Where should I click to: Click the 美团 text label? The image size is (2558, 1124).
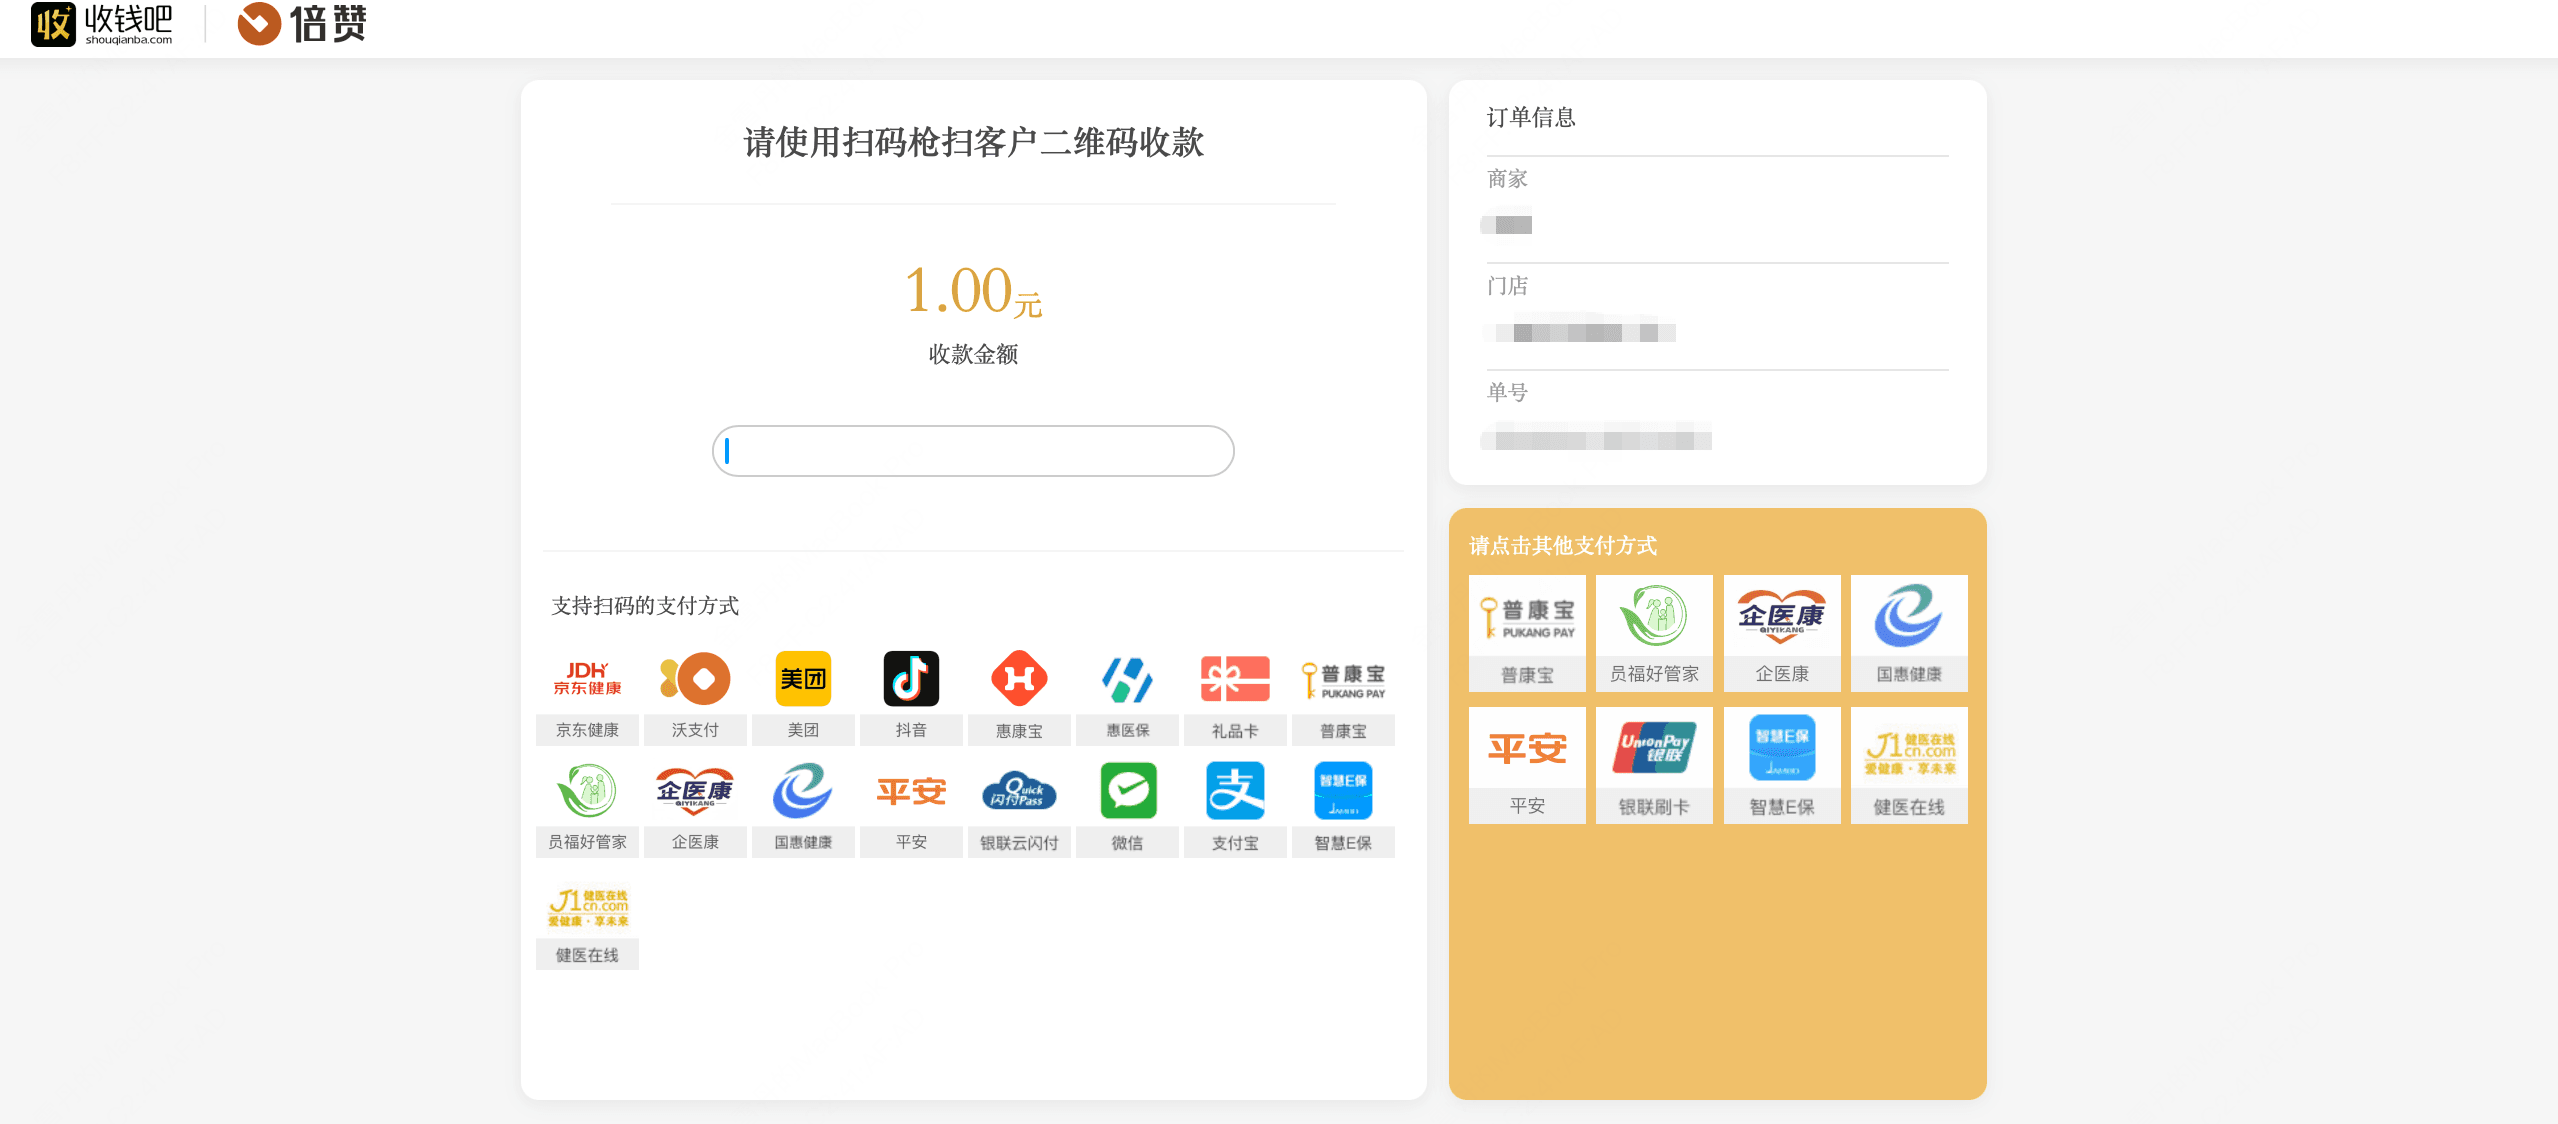click(803, 730)
